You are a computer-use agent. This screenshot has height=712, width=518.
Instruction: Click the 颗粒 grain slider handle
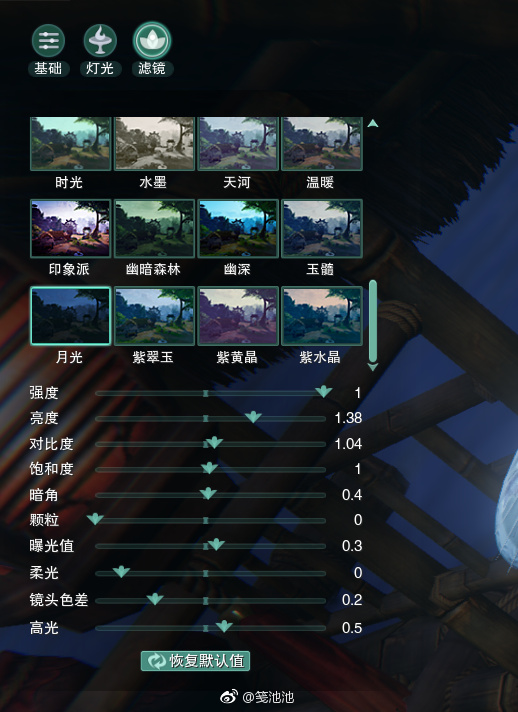tap(95, 519)
